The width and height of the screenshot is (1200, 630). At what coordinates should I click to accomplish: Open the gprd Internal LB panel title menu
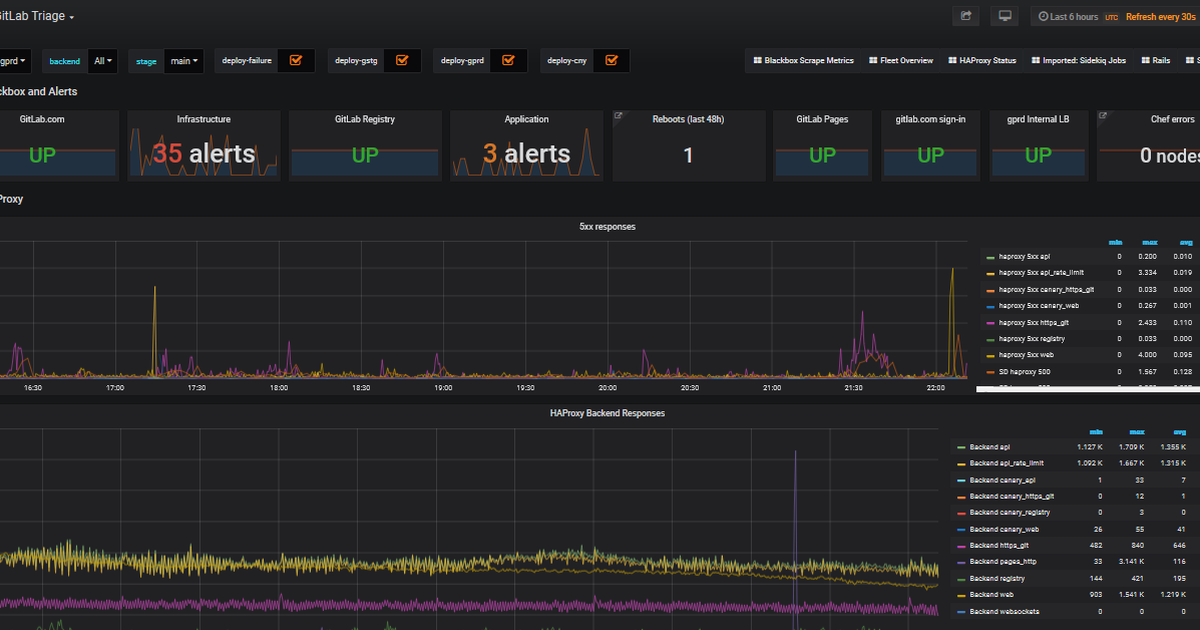[x=1038, y=119]
